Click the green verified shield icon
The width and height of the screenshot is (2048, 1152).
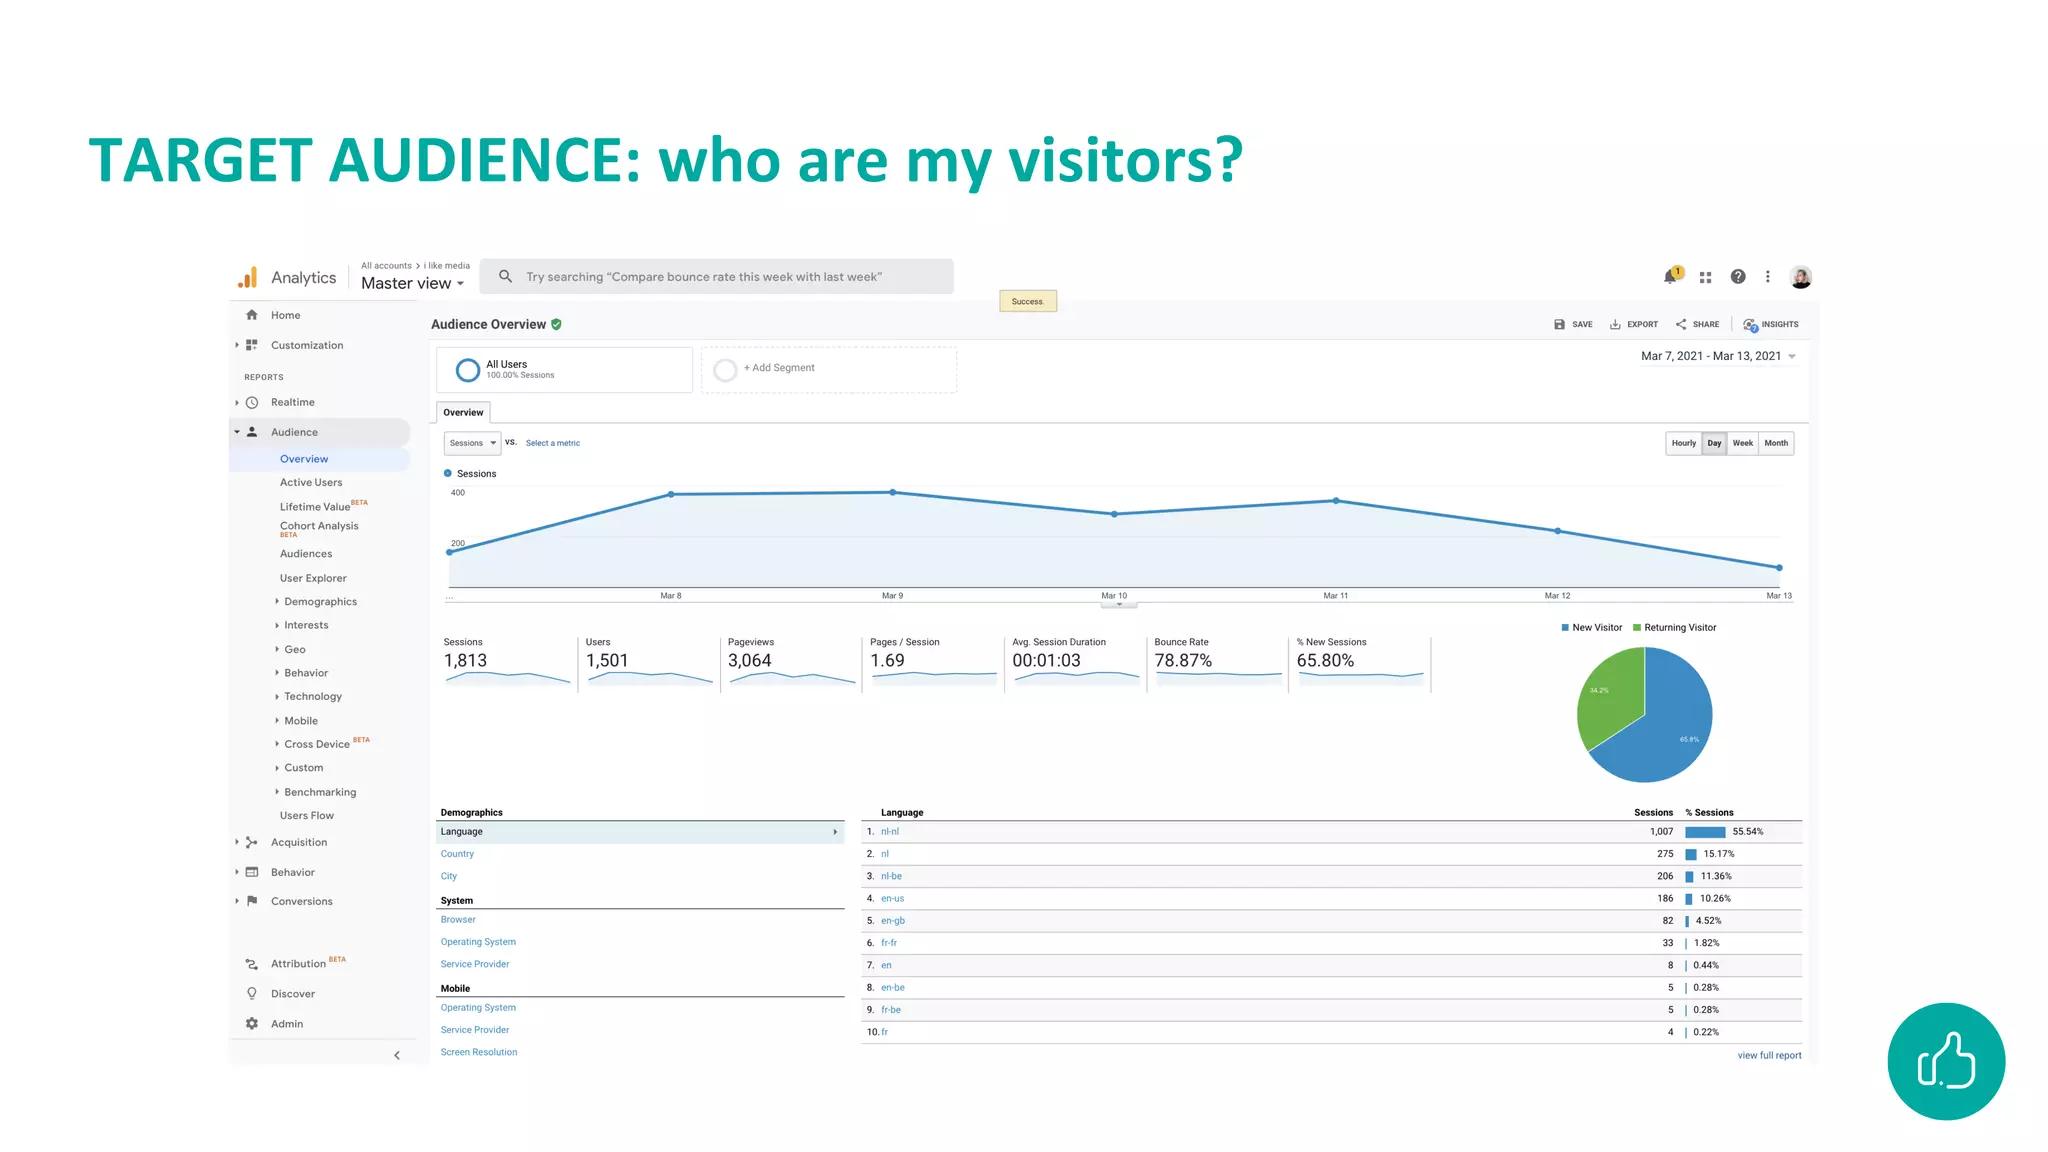point(556,324)
